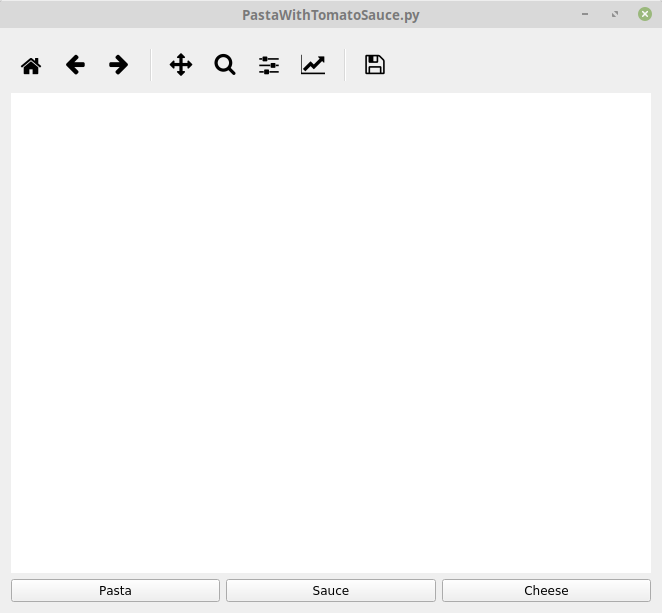Screen dimensions: 662x613
Task: Save the figure with floppy icon
Action: [x=375, y=65]
